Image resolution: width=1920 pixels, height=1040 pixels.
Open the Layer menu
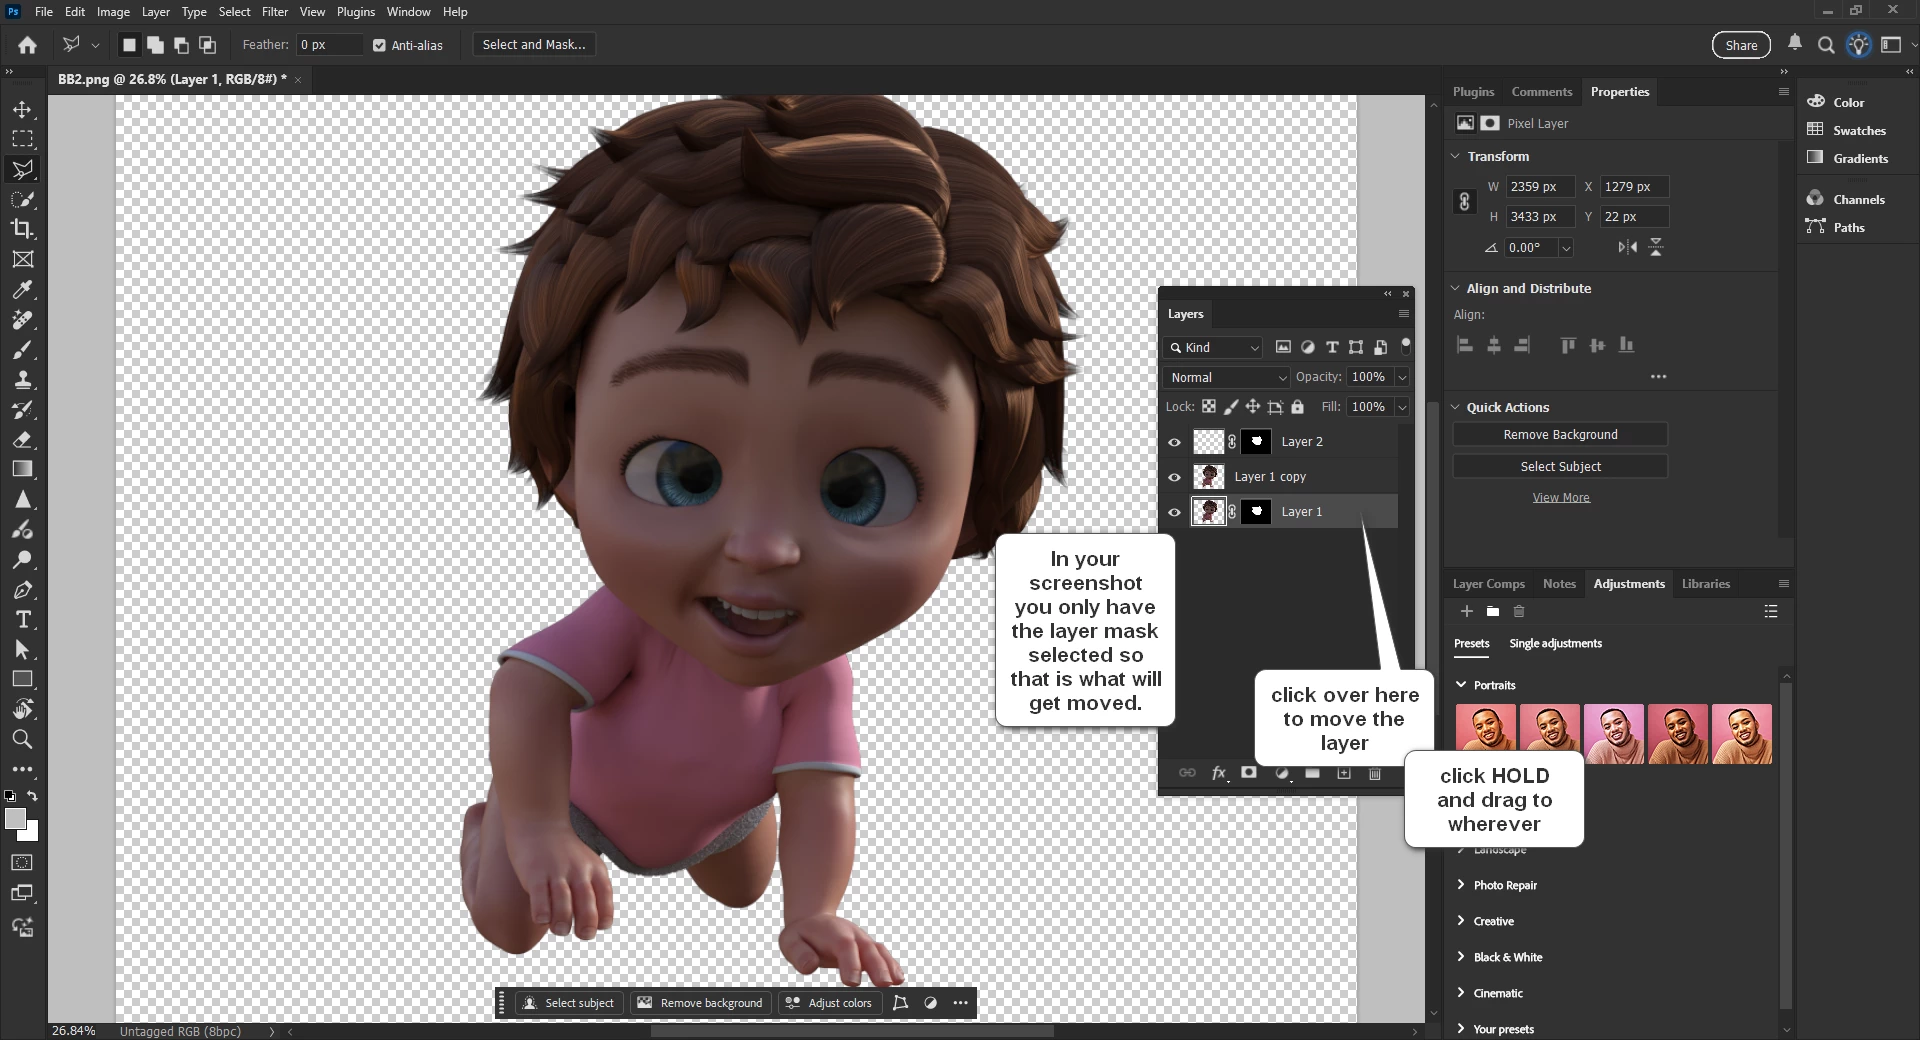click(155, 12)
